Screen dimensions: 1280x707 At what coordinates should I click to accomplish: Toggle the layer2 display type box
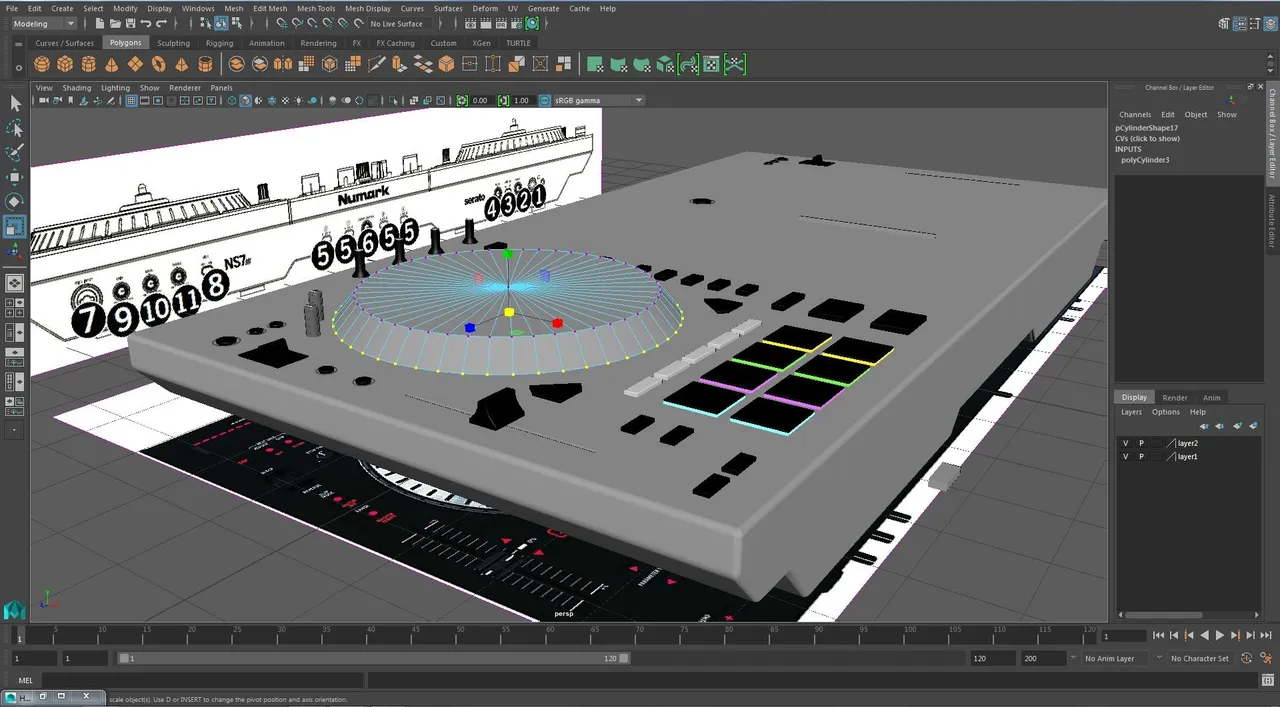[x=1157, y=443]
